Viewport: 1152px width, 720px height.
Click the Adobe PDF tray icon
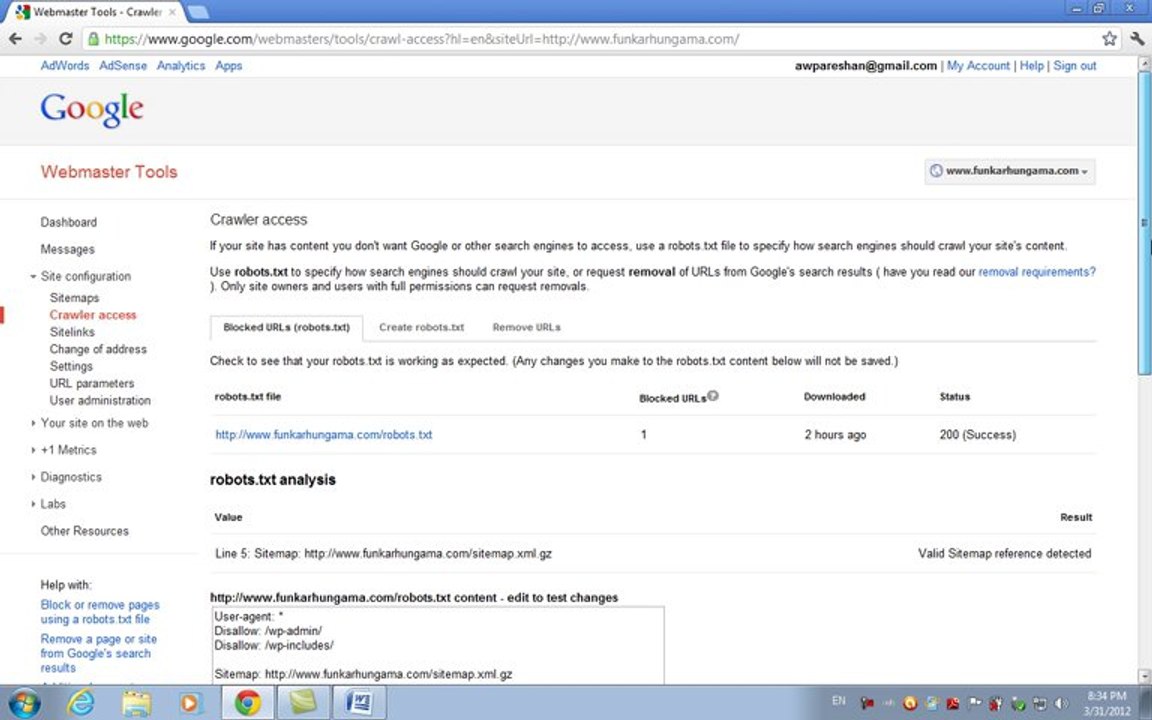click(x=953, y=703)
